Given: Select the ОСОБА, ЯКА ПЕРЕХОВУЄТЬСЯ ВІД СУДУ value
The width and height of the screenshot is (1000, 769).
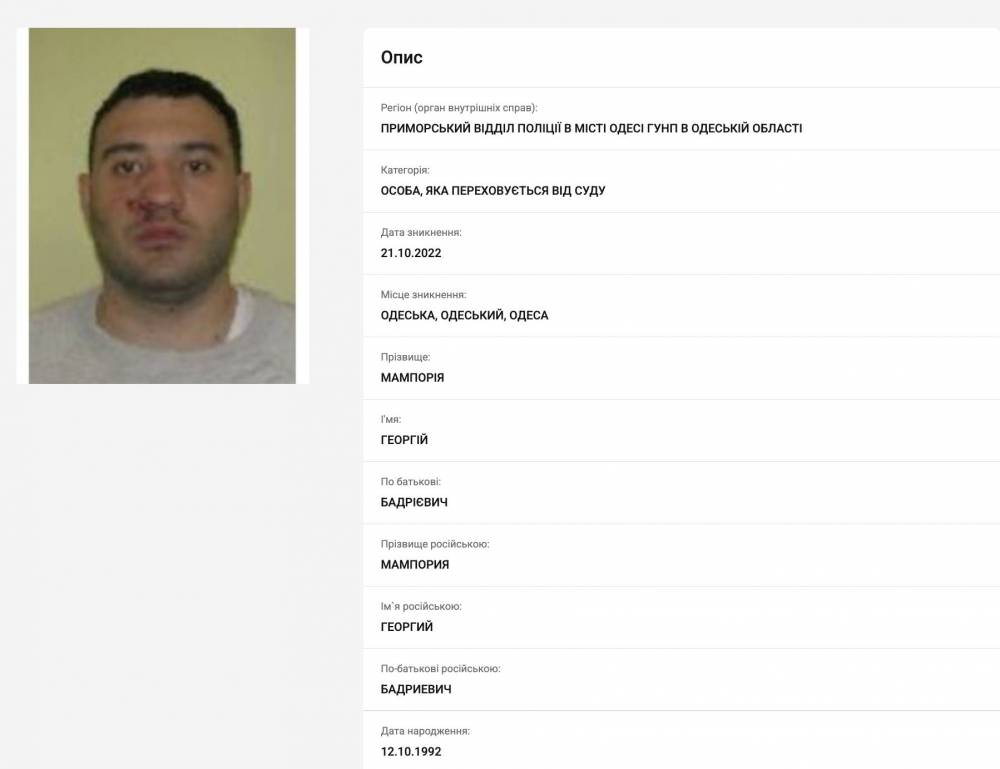Looking at the screenshot, I should 493,191.
